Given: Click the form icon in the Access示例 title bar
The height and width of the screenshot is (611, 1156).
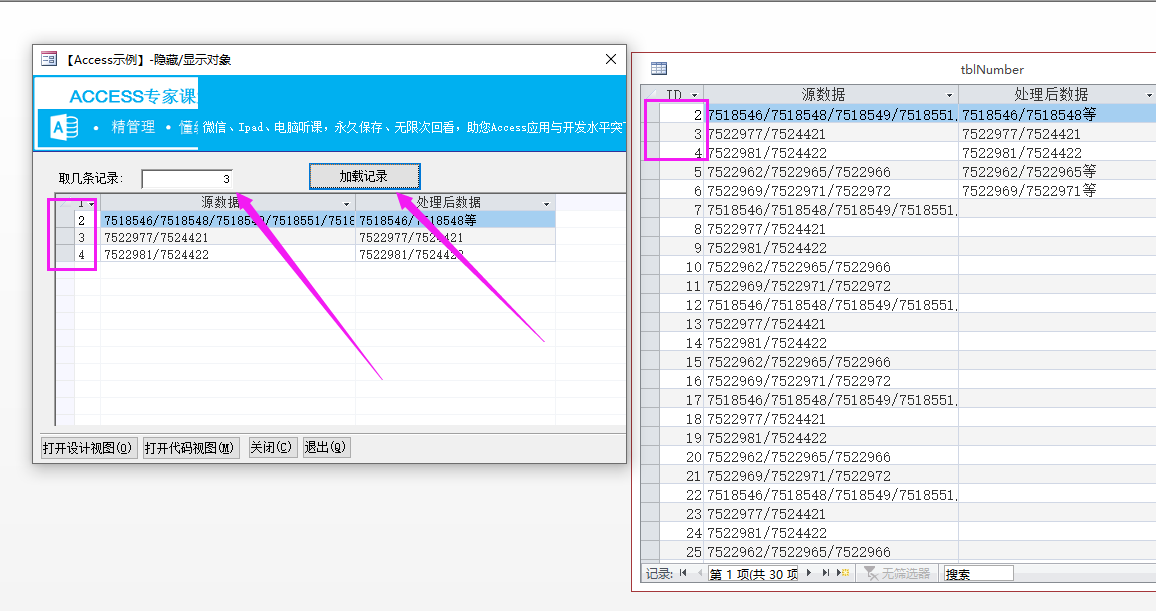Looking at the screenshot, I should pos(49,59).
